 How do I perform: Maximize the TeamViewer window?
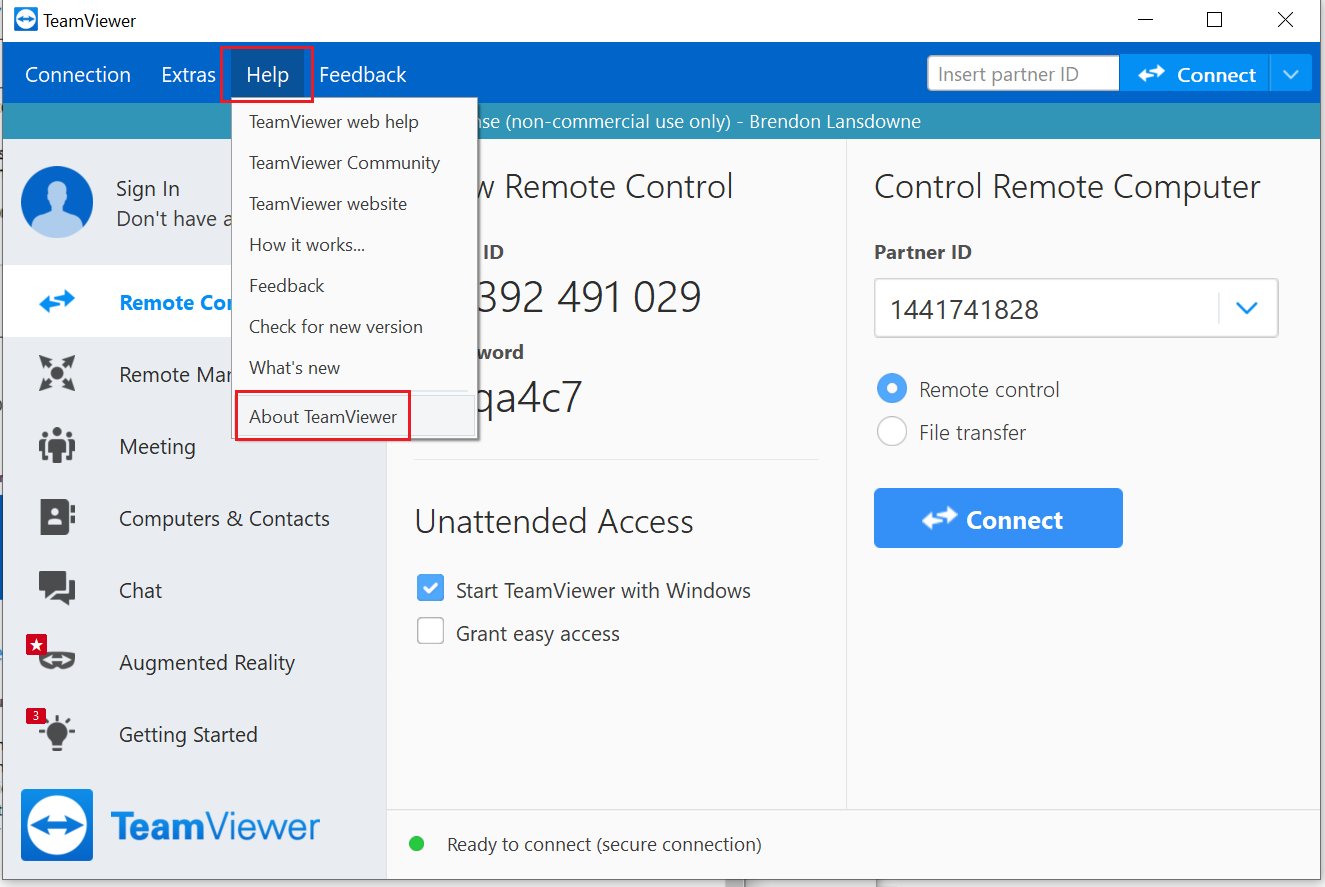click(x=1214, y=20)
